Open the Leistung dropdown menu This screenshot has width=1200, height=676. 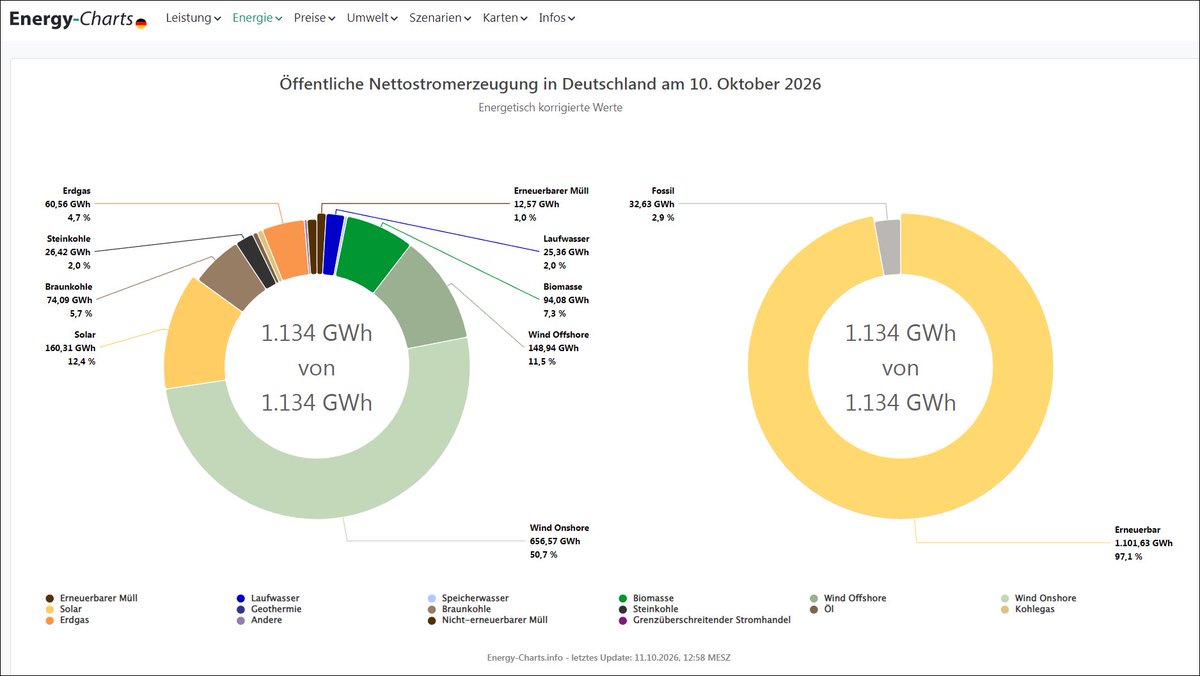[x=193, y=18]
